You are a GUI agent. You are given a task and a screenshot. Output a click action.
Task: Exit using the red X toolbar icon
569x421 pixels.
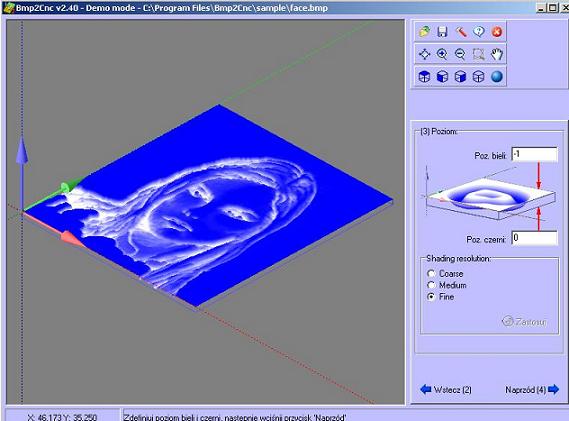[497, 32]
